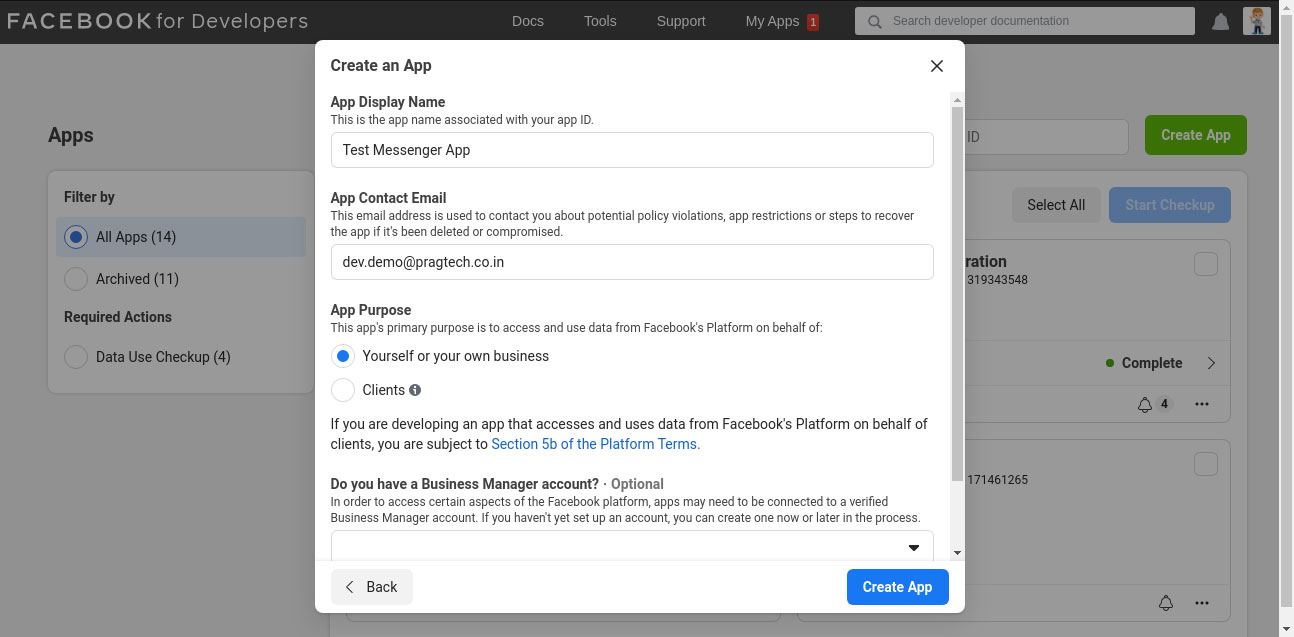Click the Required Actions heading
This screenshot has height=637, width=1294.
(x=118, y=317)
